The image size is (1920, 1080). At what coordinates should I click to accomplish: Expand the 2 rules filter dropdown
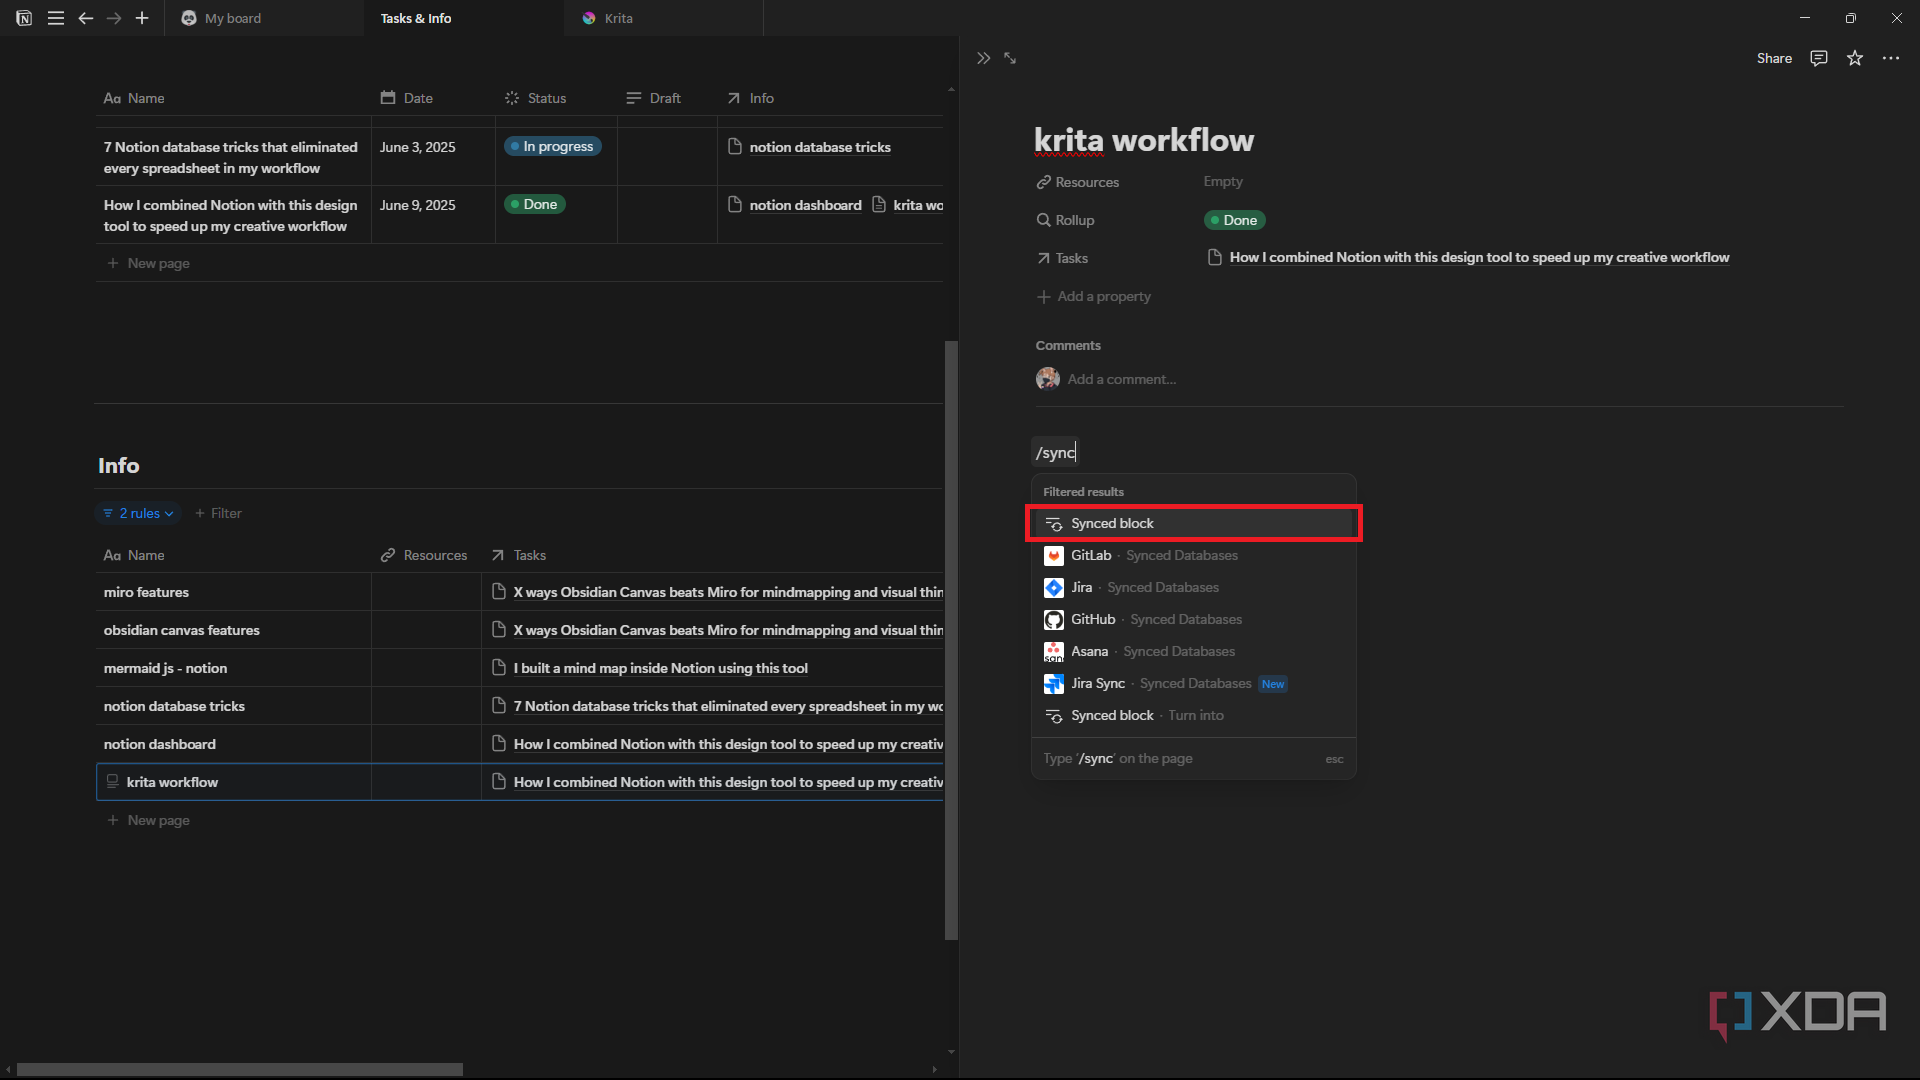138,513
